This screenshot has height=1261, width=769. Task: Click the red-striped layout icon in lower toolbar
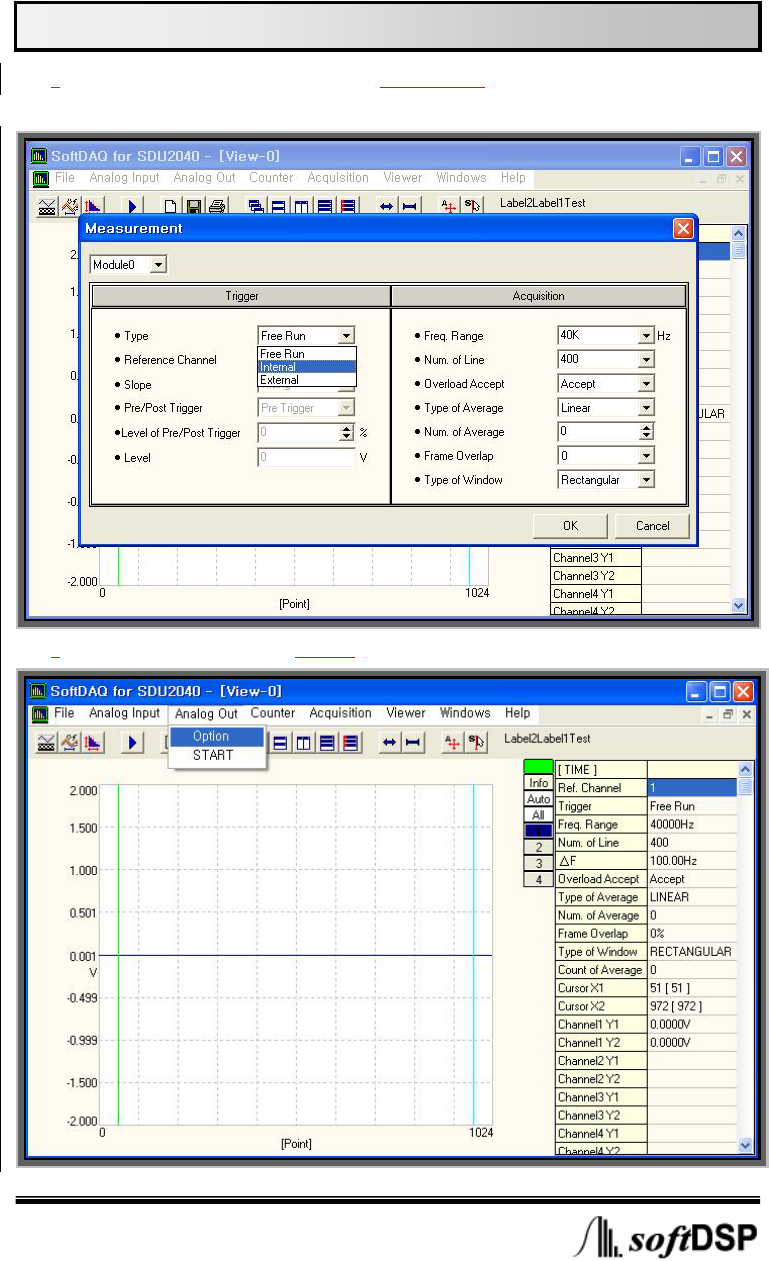pos(350,742)
